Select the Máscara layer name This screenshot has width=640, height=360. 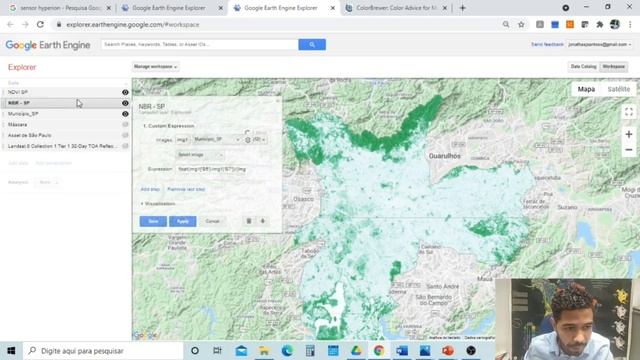click(x=18, y=124)
